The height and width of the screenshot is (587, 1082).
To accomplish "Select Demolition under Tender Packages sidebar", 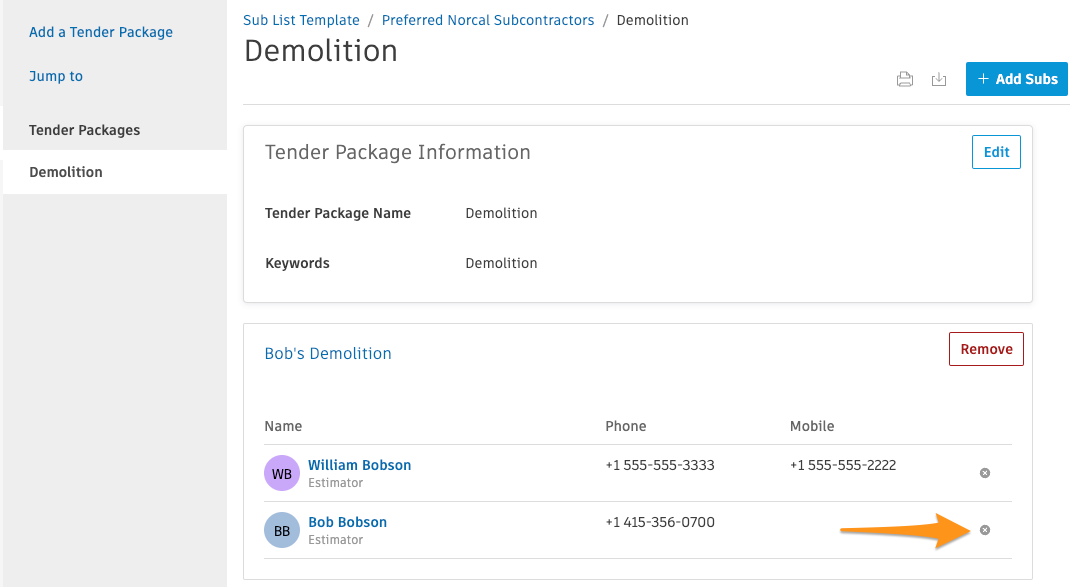I will 66,171.
